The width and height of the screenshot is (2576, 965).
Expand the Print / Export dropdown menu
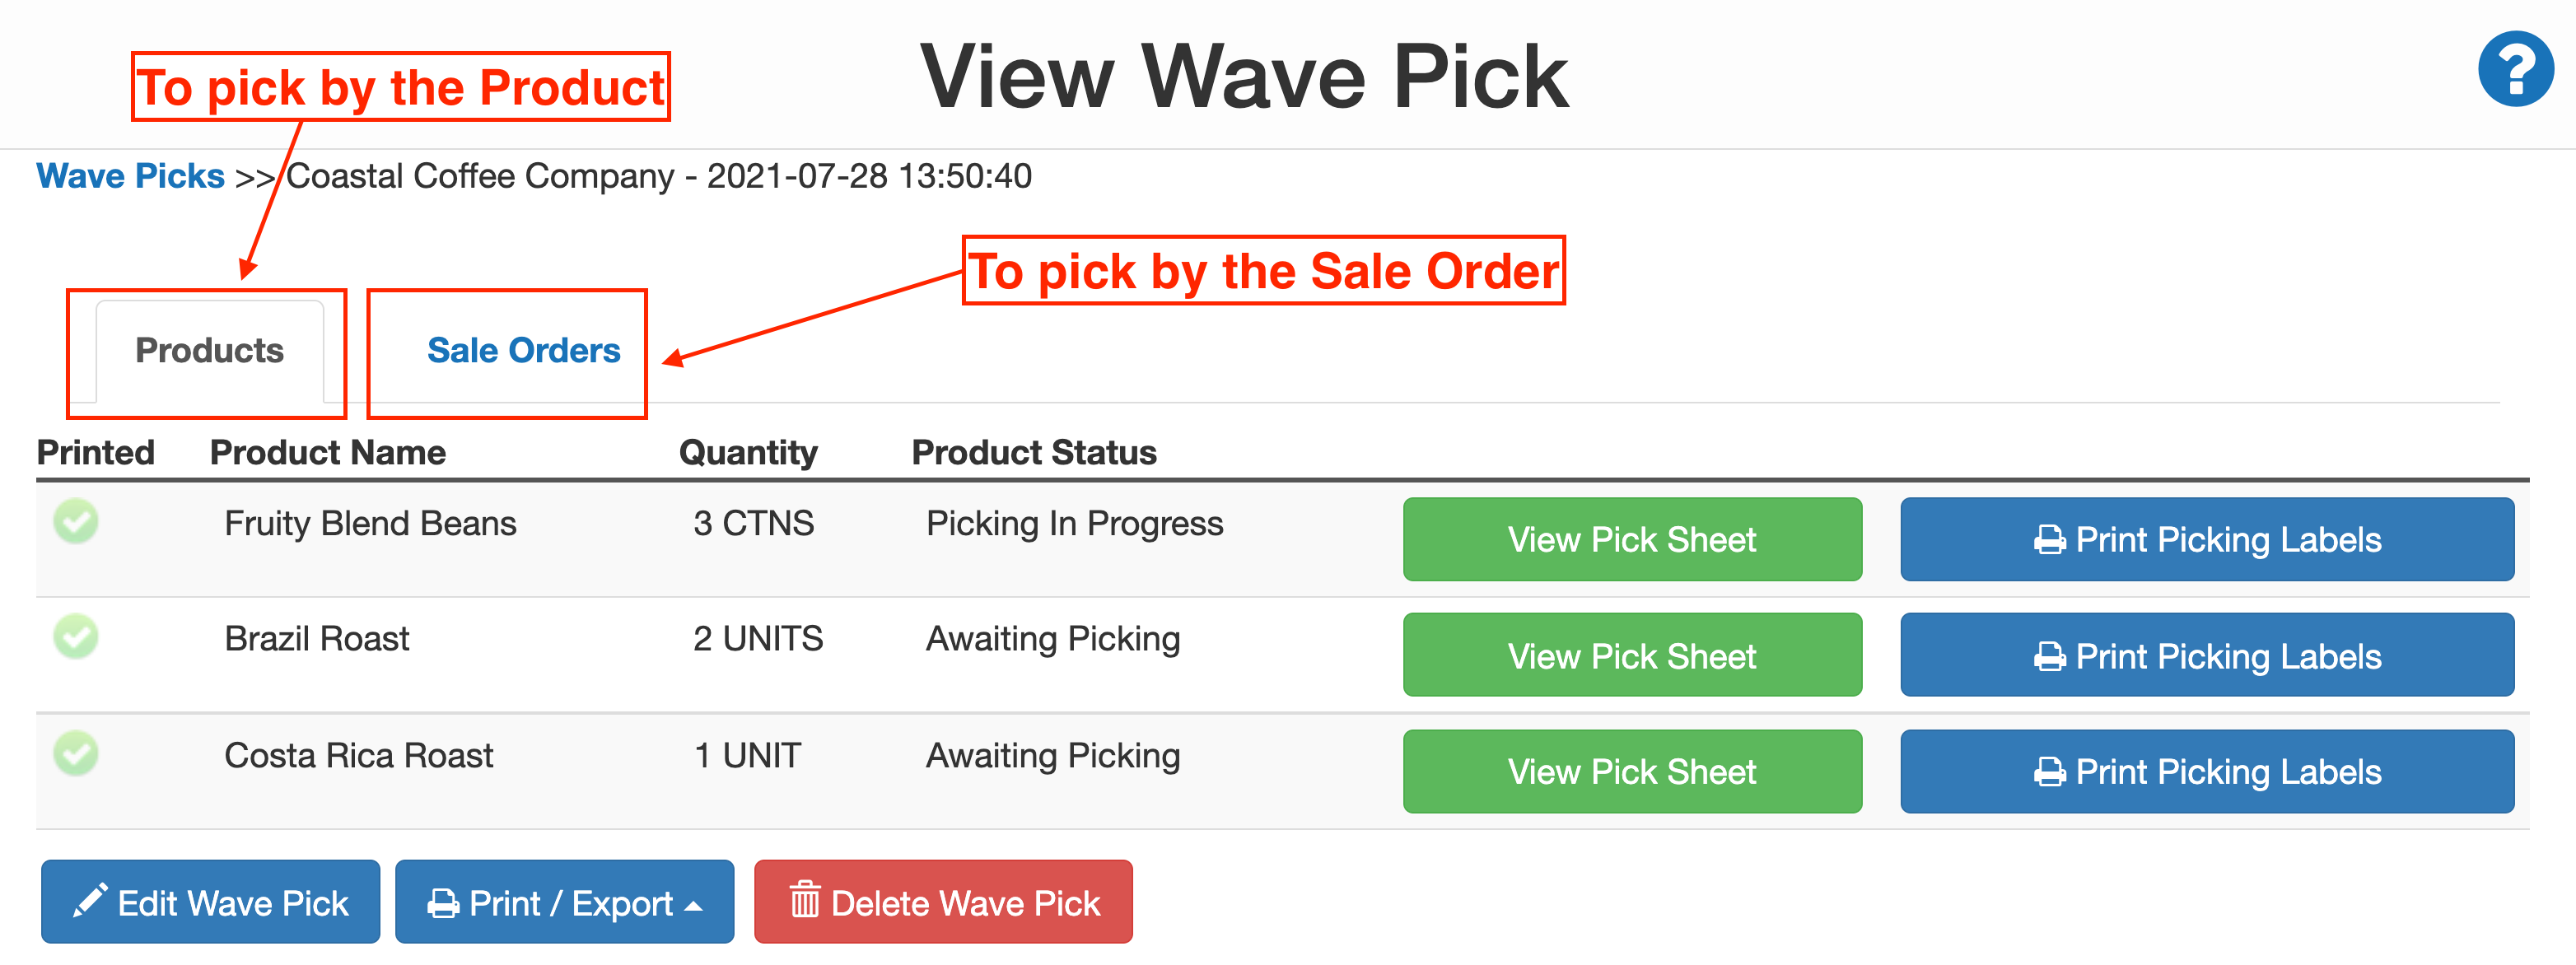tap(564, 902)
